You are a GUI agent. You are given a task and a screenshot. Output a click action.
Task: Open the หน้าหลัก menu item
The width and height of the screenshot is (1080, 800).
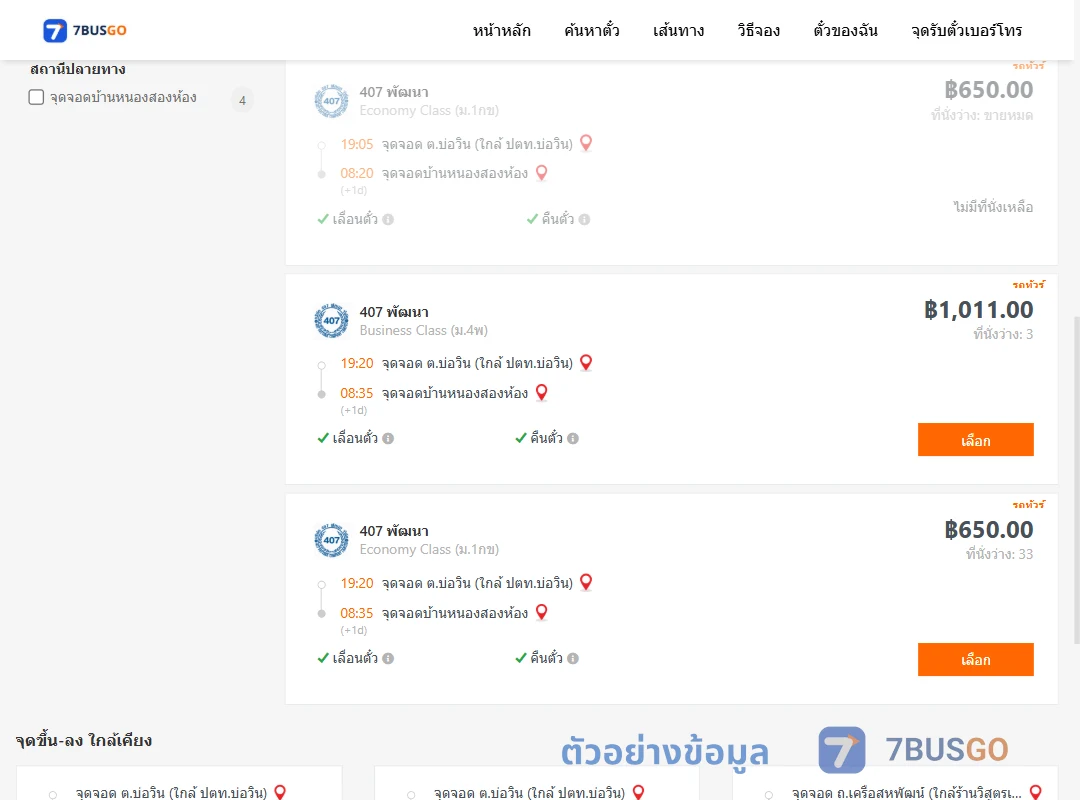(x=501, y=30)
